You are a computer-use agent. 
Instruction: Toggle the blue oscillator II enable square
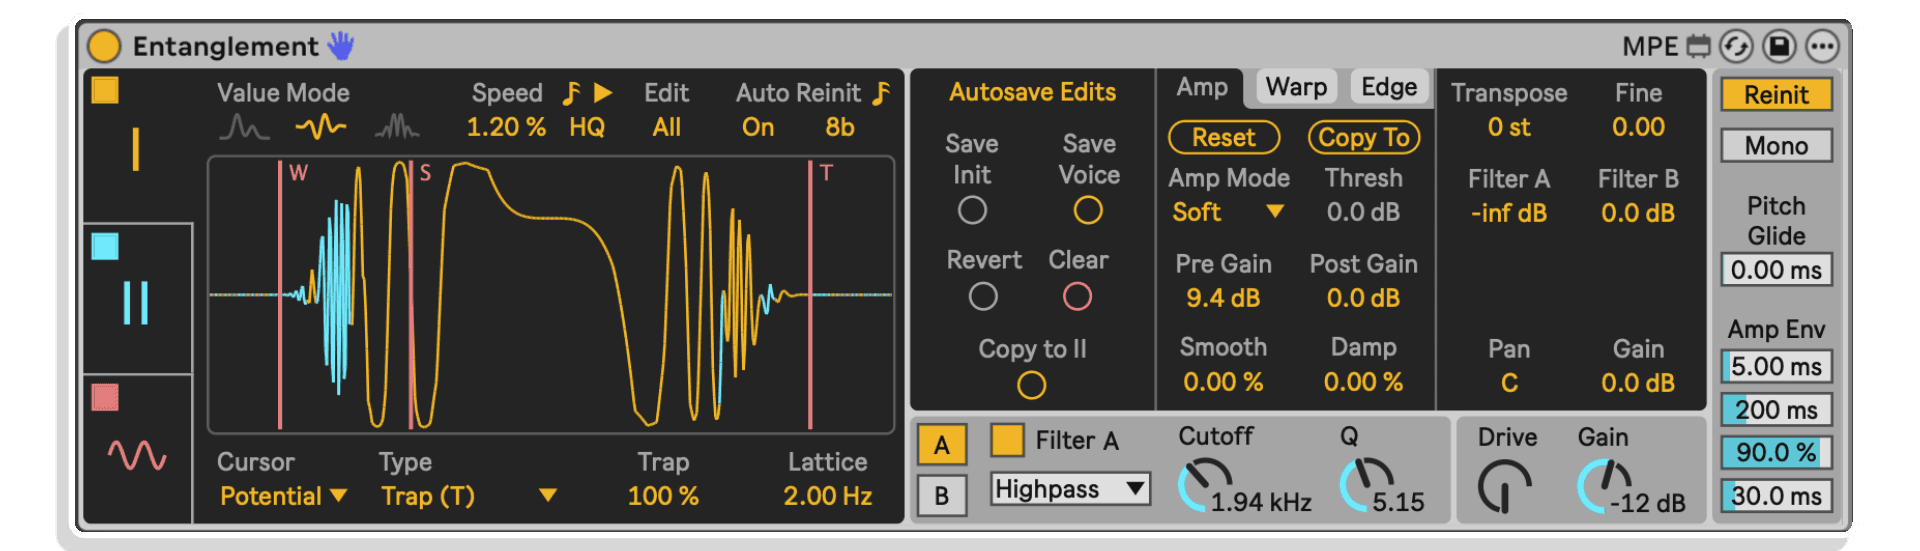[x=105, y=246]
